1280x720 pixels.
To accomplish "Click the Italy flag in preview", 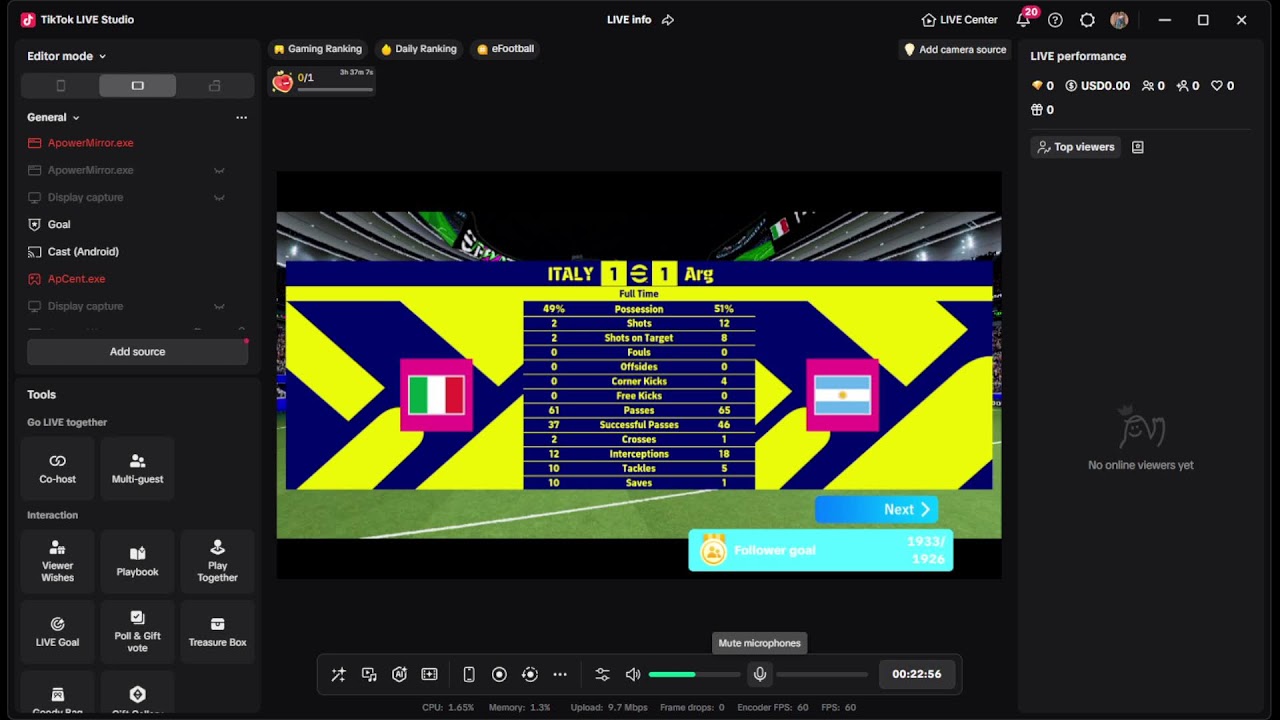I will pyautogui.click(x=436, y=395).
